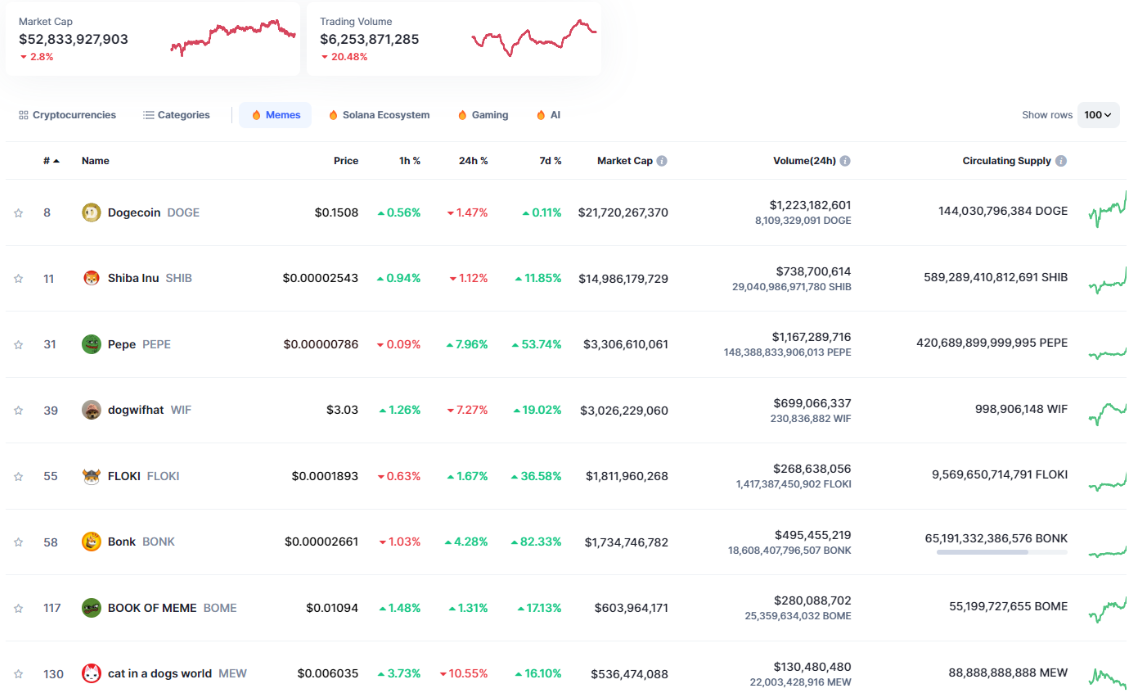Switch to the Gaming tab
The height and width of the screenshot is (699, 1142).
(x=483, y=115)
